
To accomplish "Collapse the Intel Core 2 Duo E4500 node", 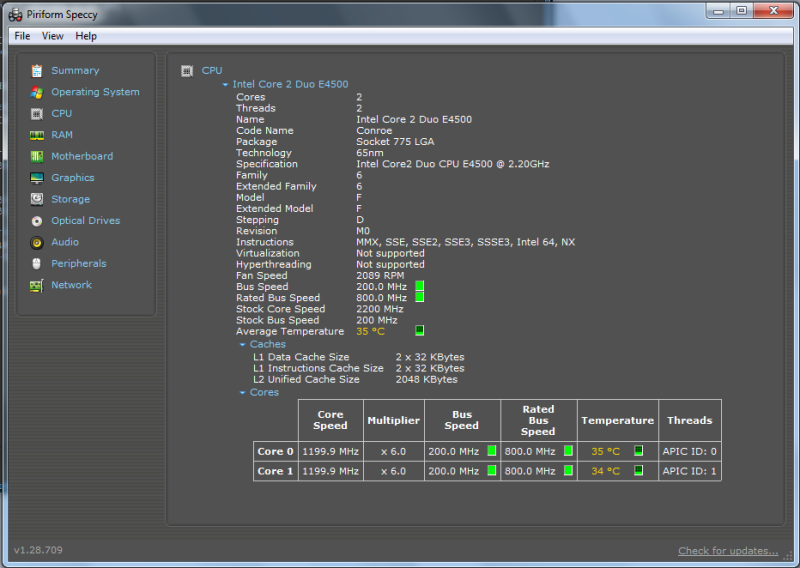I will point(226,85).
